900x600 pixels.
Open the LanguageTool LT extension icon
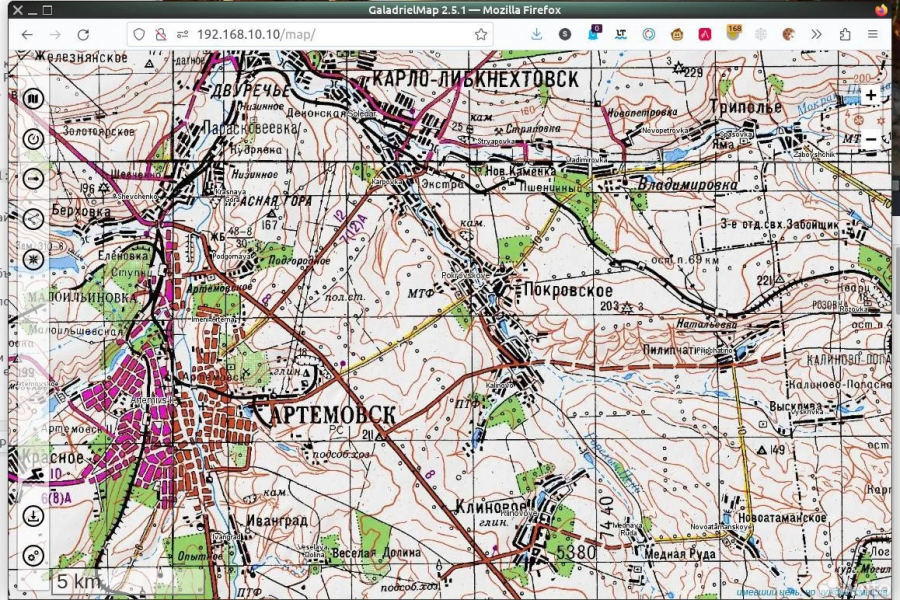pos(620,34)
